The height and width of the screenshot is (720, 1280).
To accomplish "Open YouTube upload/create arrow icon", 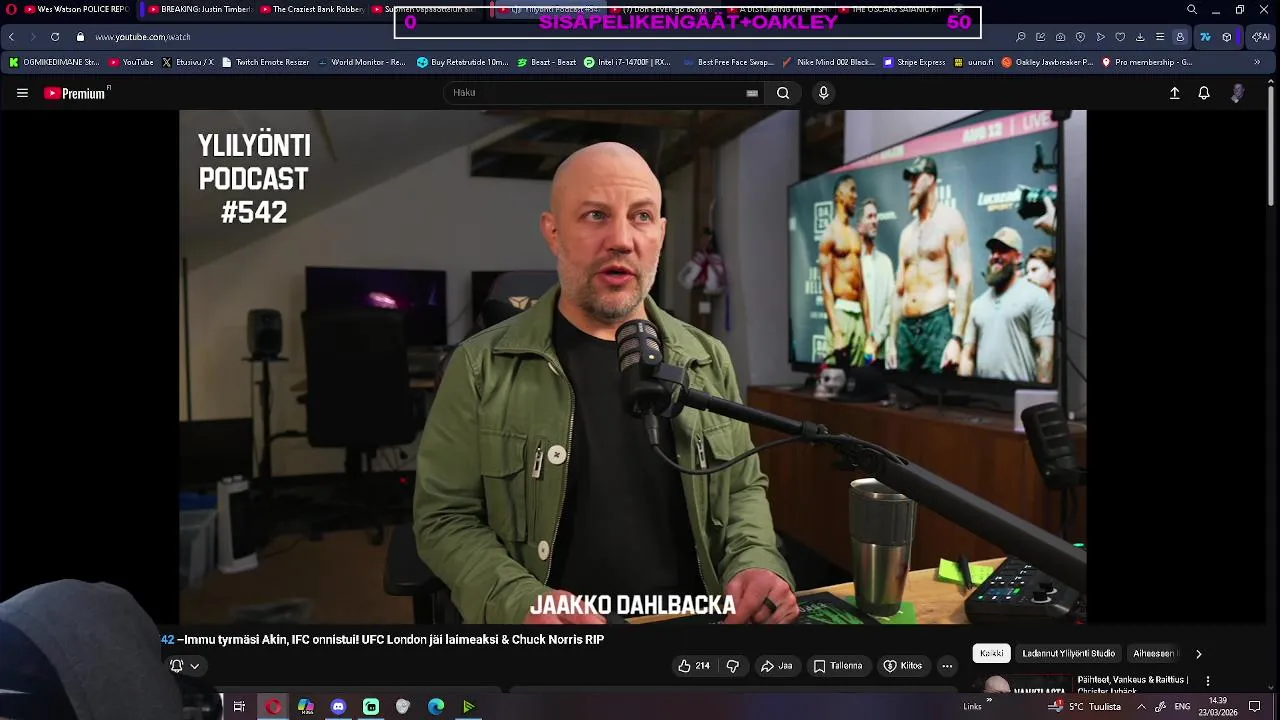I will click(x=1175, y=93).
